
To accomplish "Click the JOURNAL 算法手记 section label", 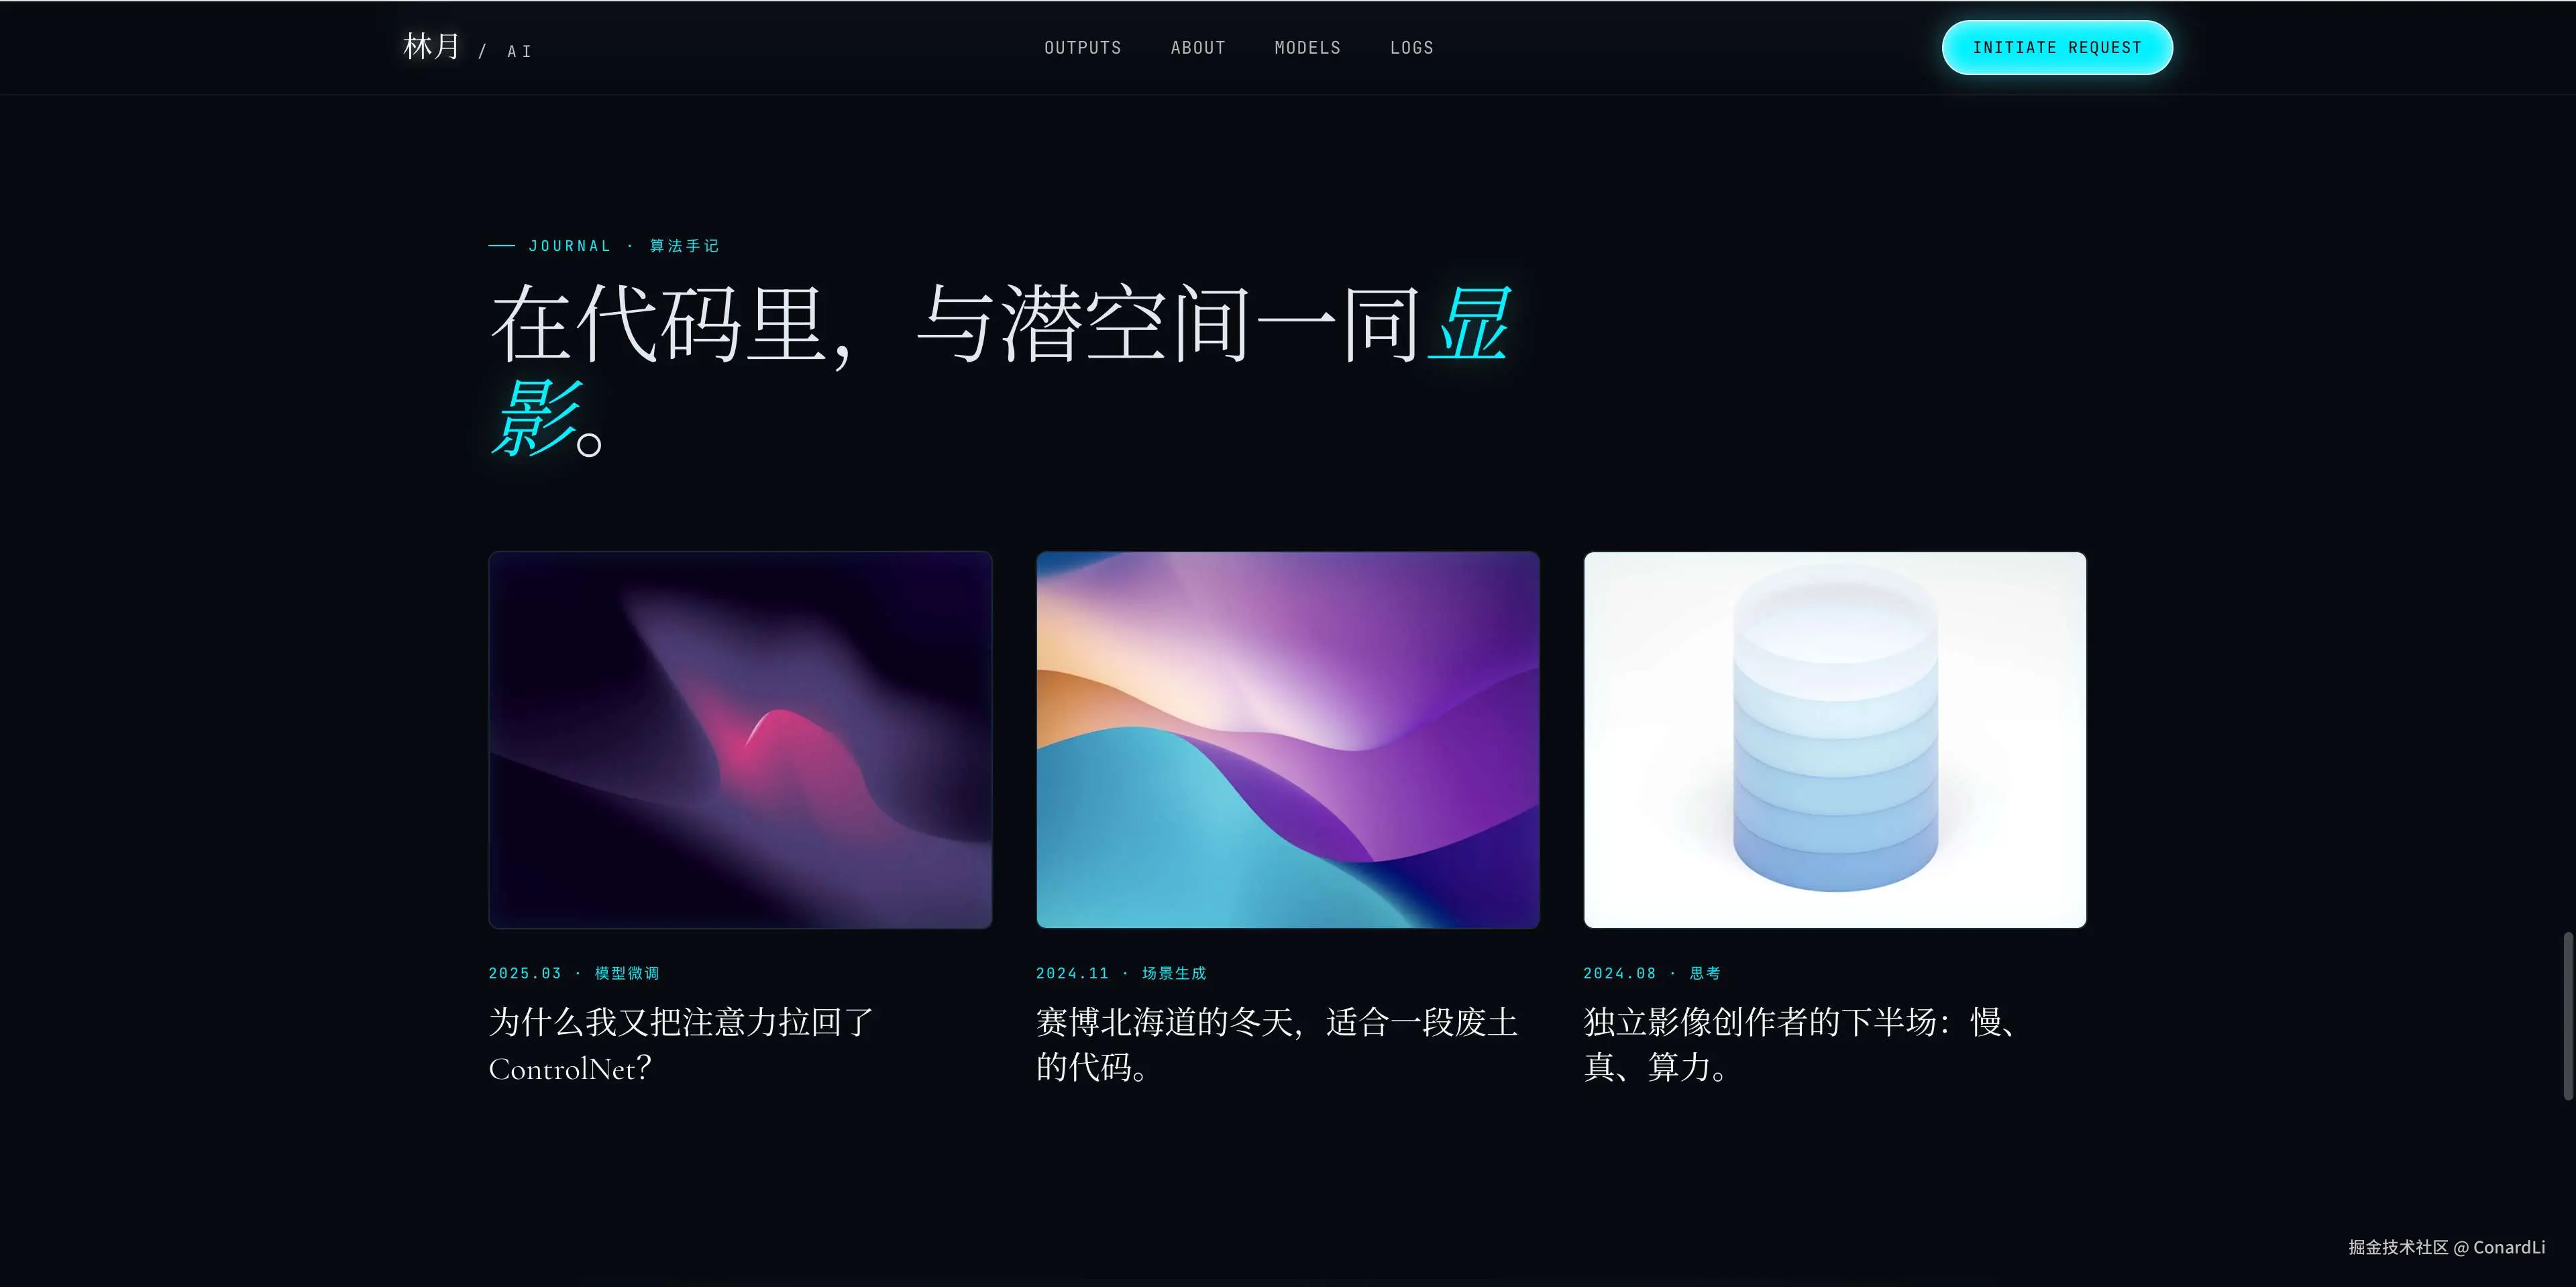I will 604,246.
